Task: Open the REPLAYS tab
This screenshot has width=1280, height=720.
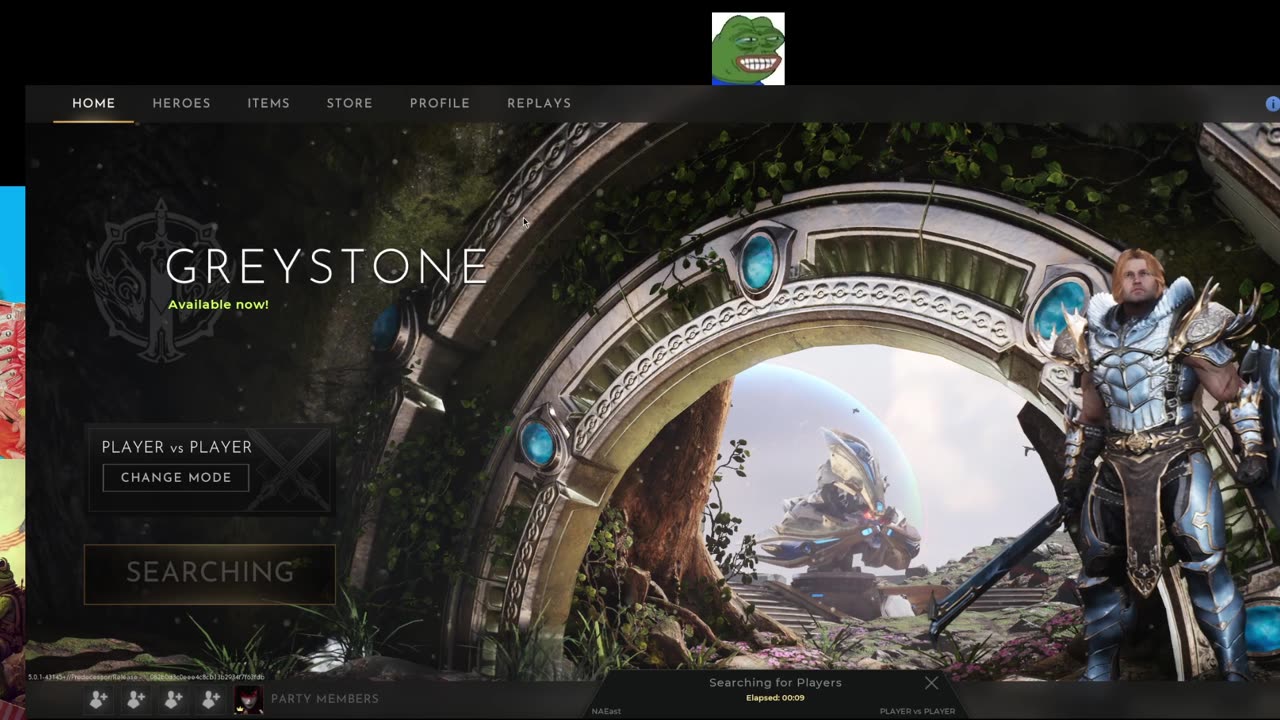Action: (539, 103)
